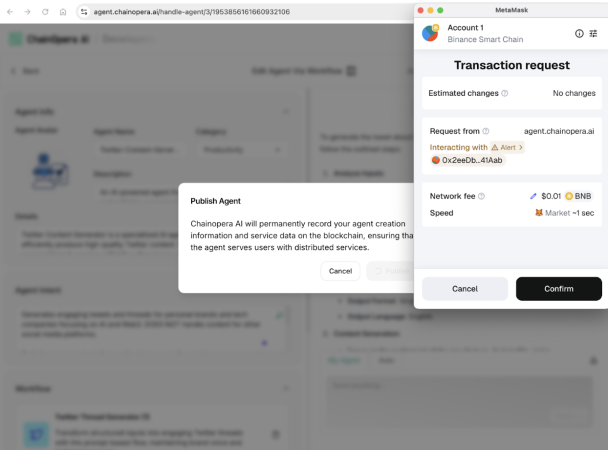
Task: Cancel the Publish Agent dialog
Action: tap(340, 271)
